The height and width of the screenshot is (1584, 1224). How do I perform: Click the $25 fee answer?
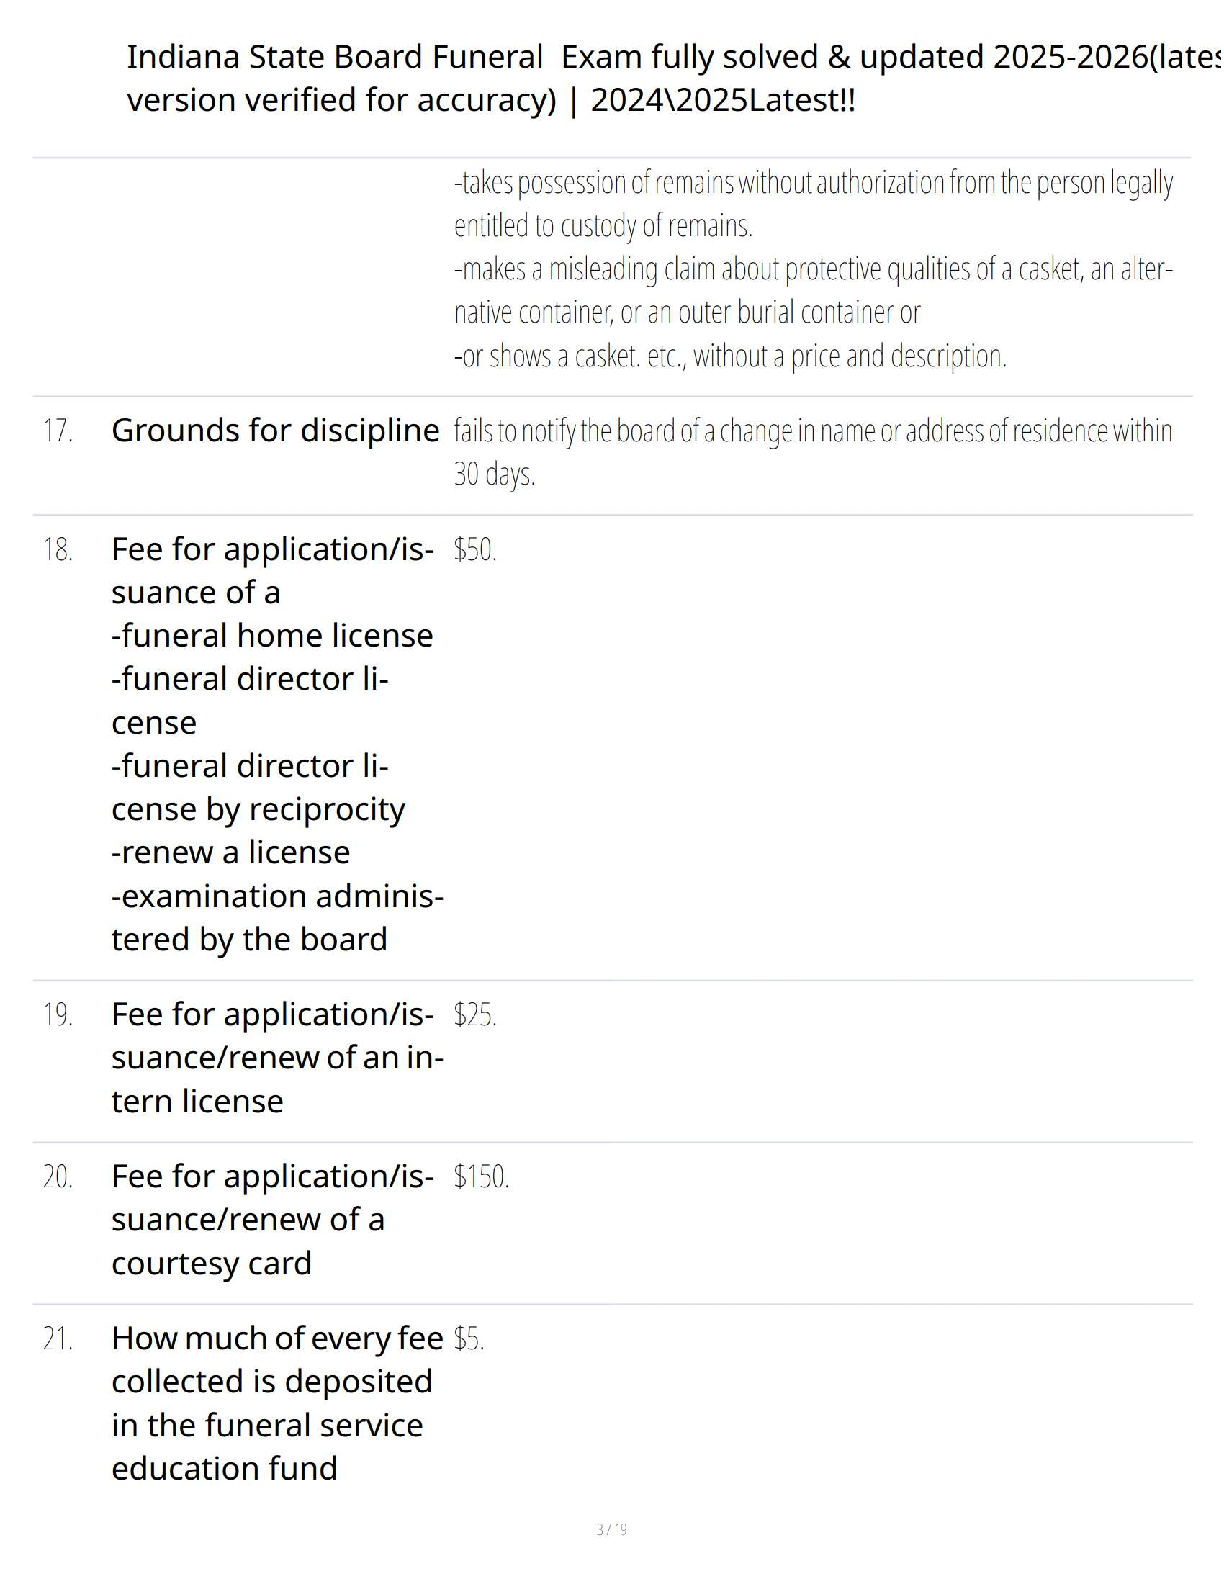point(474,1015)
